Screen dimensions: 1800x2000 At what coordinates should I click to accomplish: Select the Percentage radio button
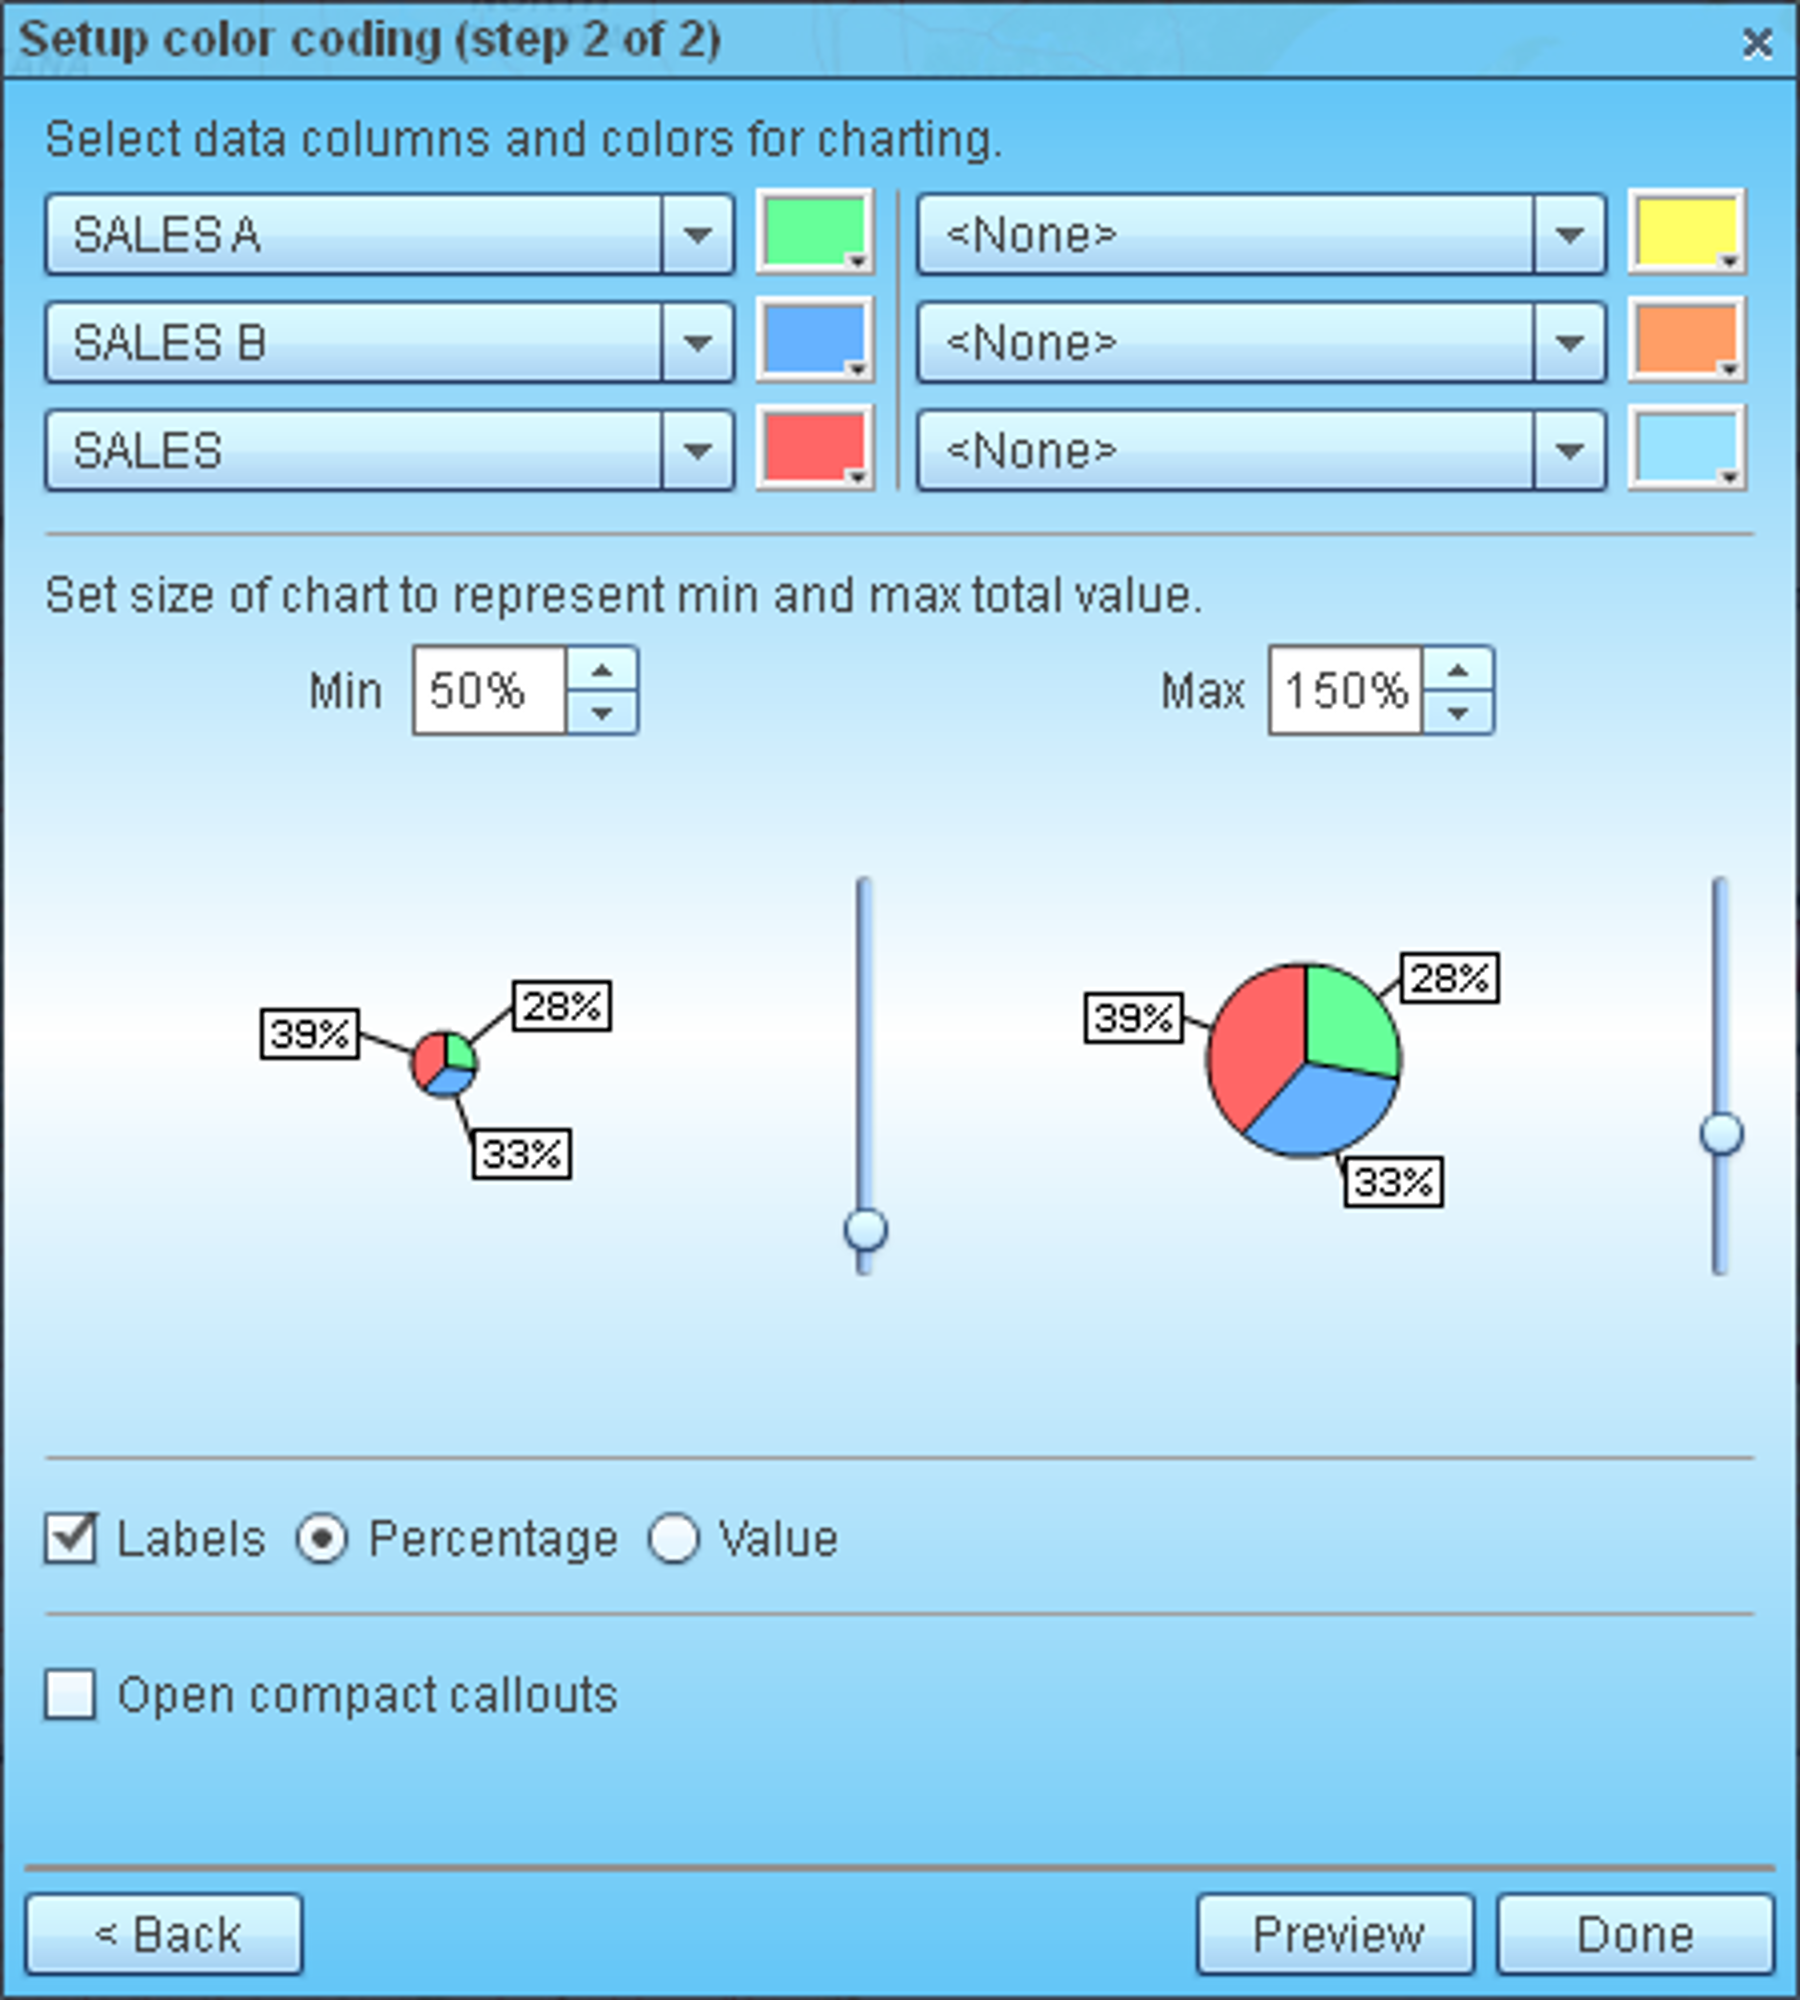click(x=322, y=1539)
